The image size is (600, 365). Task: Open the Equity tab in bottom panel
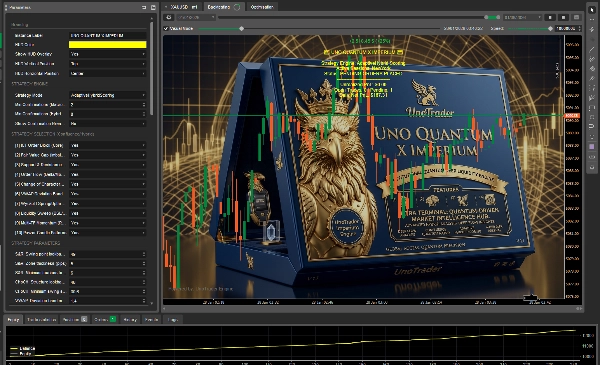[x=13, y=319]
